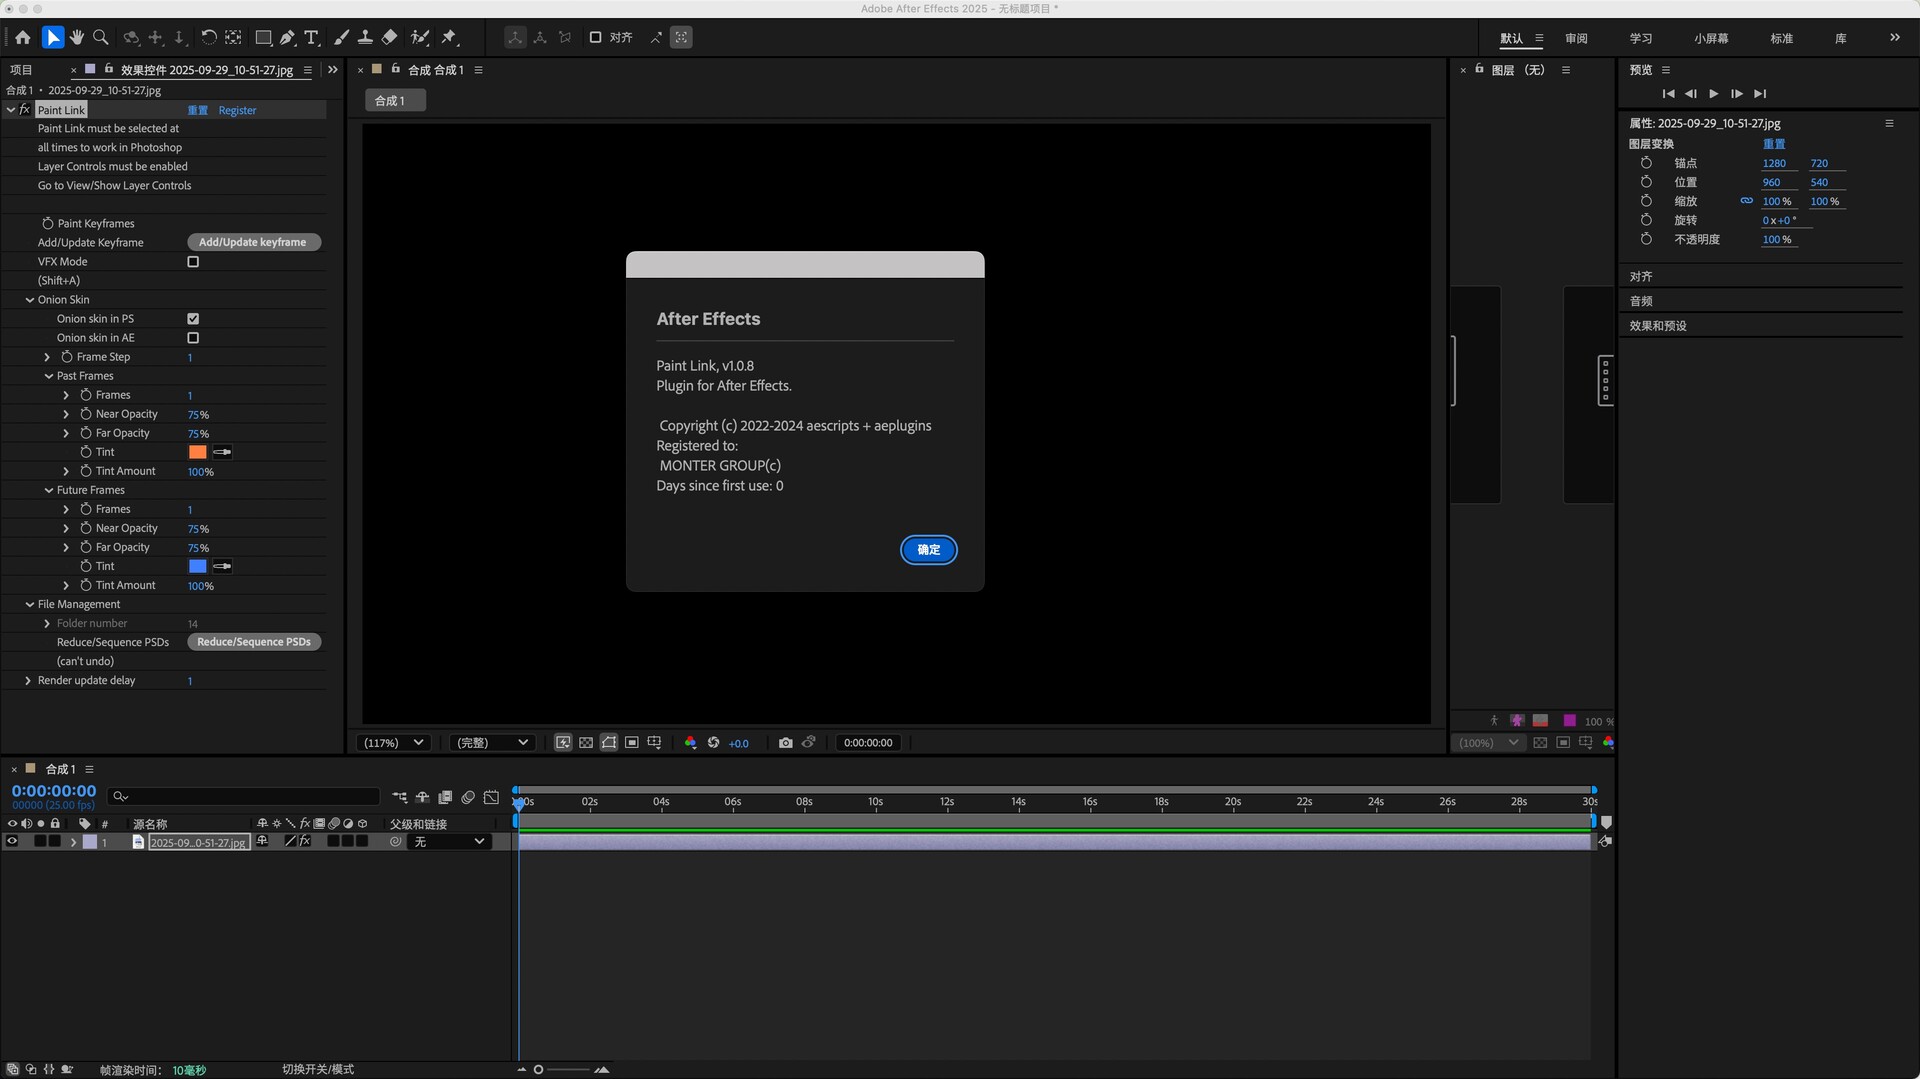Select the Hand tool in toolbar
The width and height of the screenshot is (1920, 1079).
coord(77,38)
